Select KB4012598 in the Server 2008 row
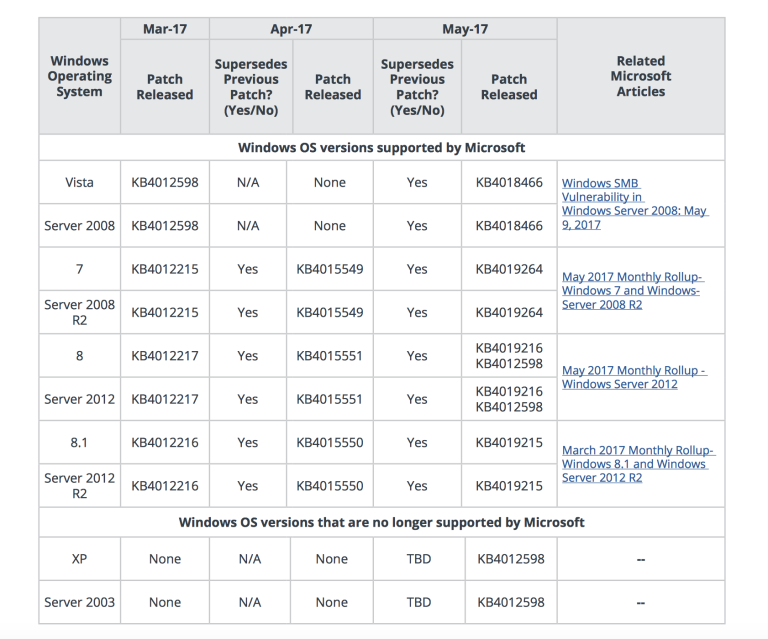768x639 pixels. [x=165, y=225]
